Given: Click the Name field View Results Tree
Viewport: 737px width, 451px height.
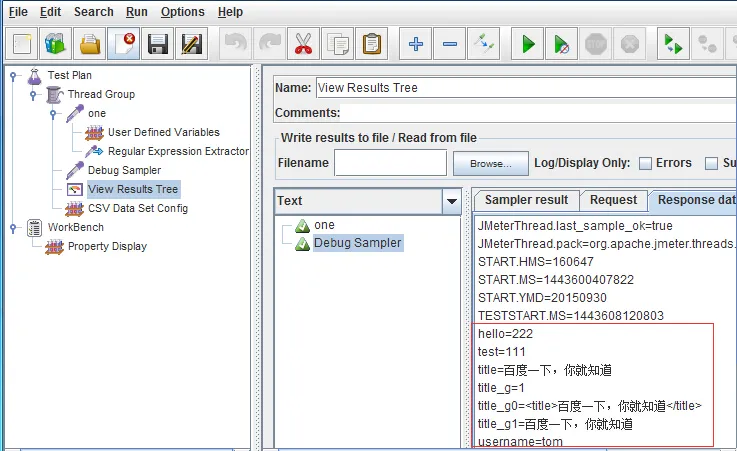Looking at the screenshot, I should pos(526,88).
